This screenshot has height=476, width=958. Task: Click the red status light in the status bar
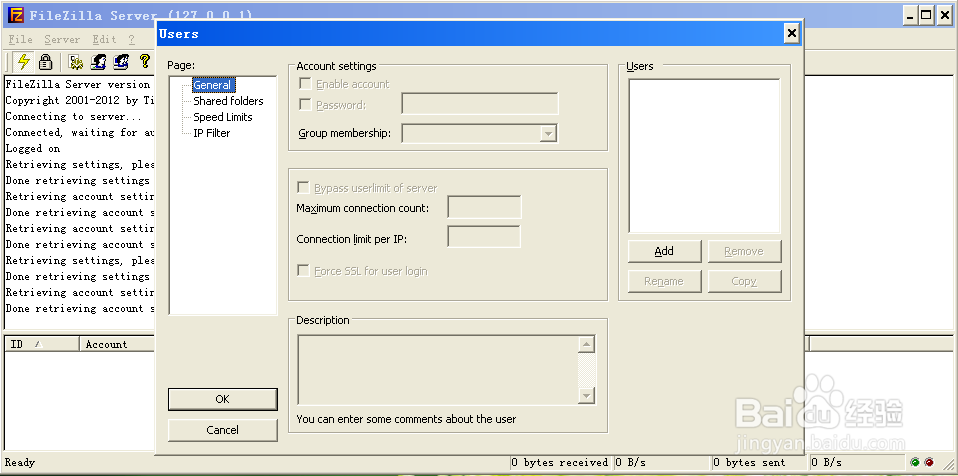tap(929, 463)
